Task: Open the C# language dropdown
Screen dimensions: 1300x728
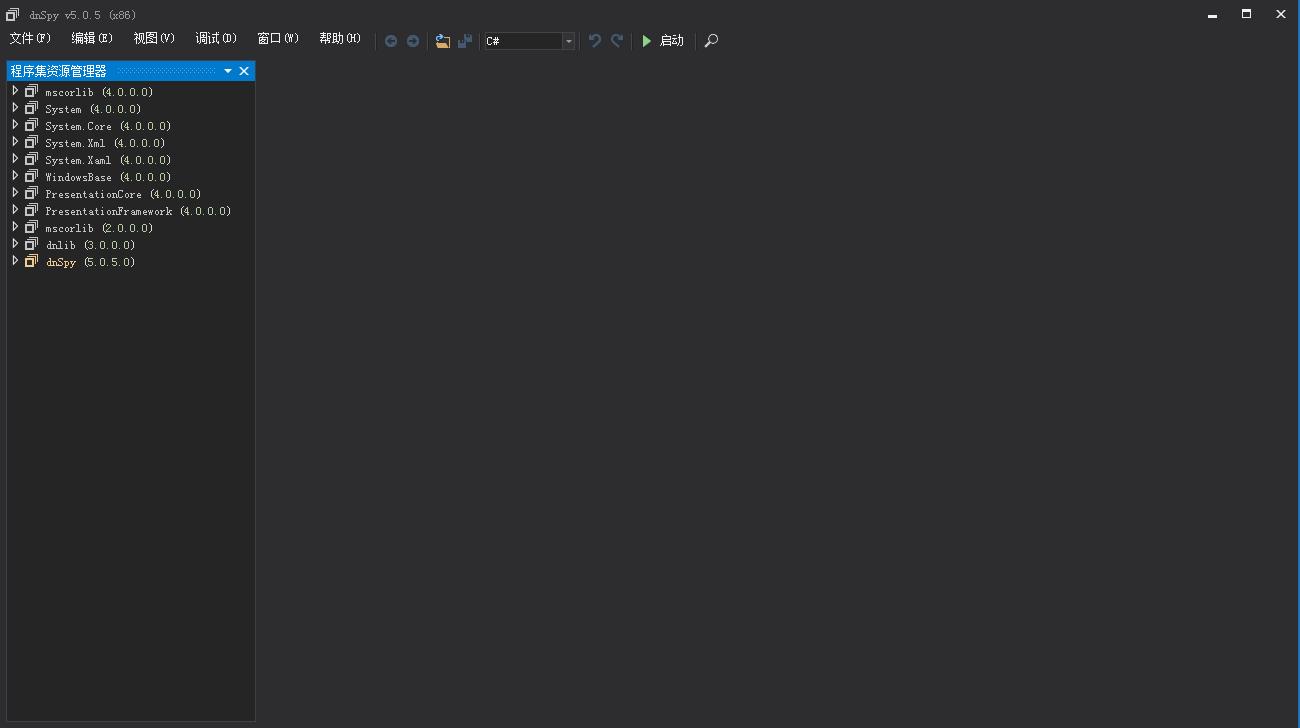Action: 568,41
